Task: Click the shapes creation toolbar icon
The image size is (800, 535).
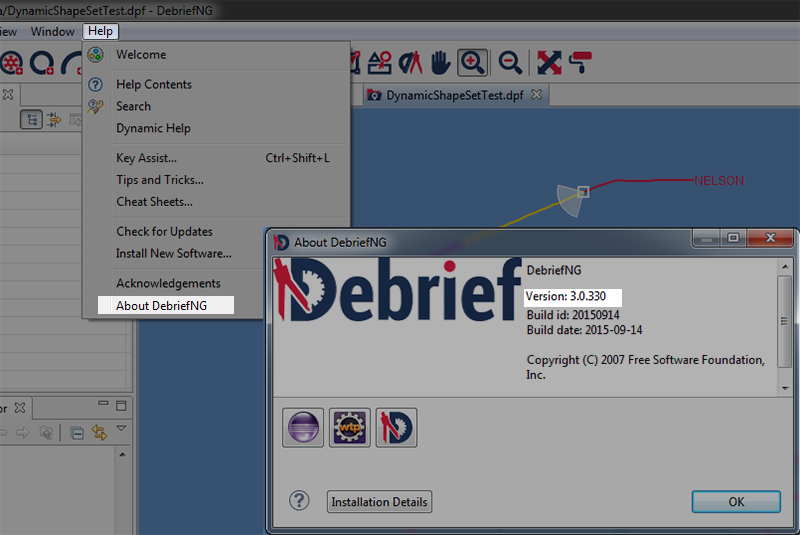Action: click(x=380, y=63)
